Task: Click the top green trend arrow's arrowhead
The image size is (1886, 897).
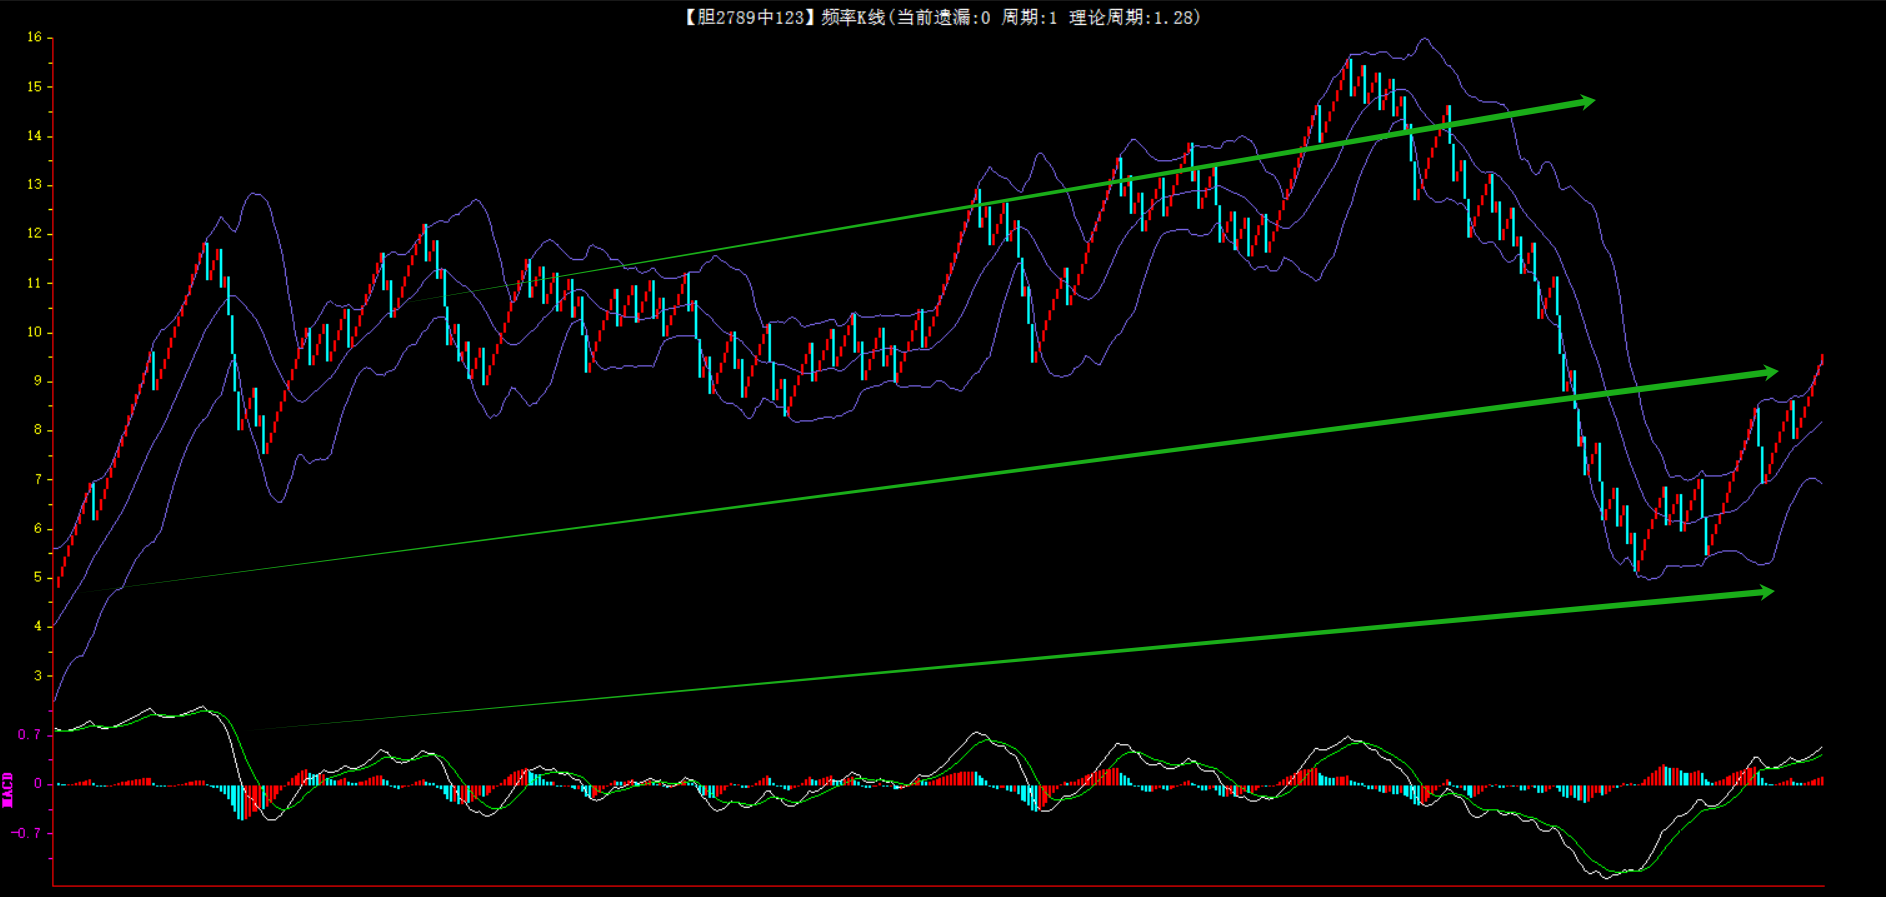Action: tap(1584, 101)
